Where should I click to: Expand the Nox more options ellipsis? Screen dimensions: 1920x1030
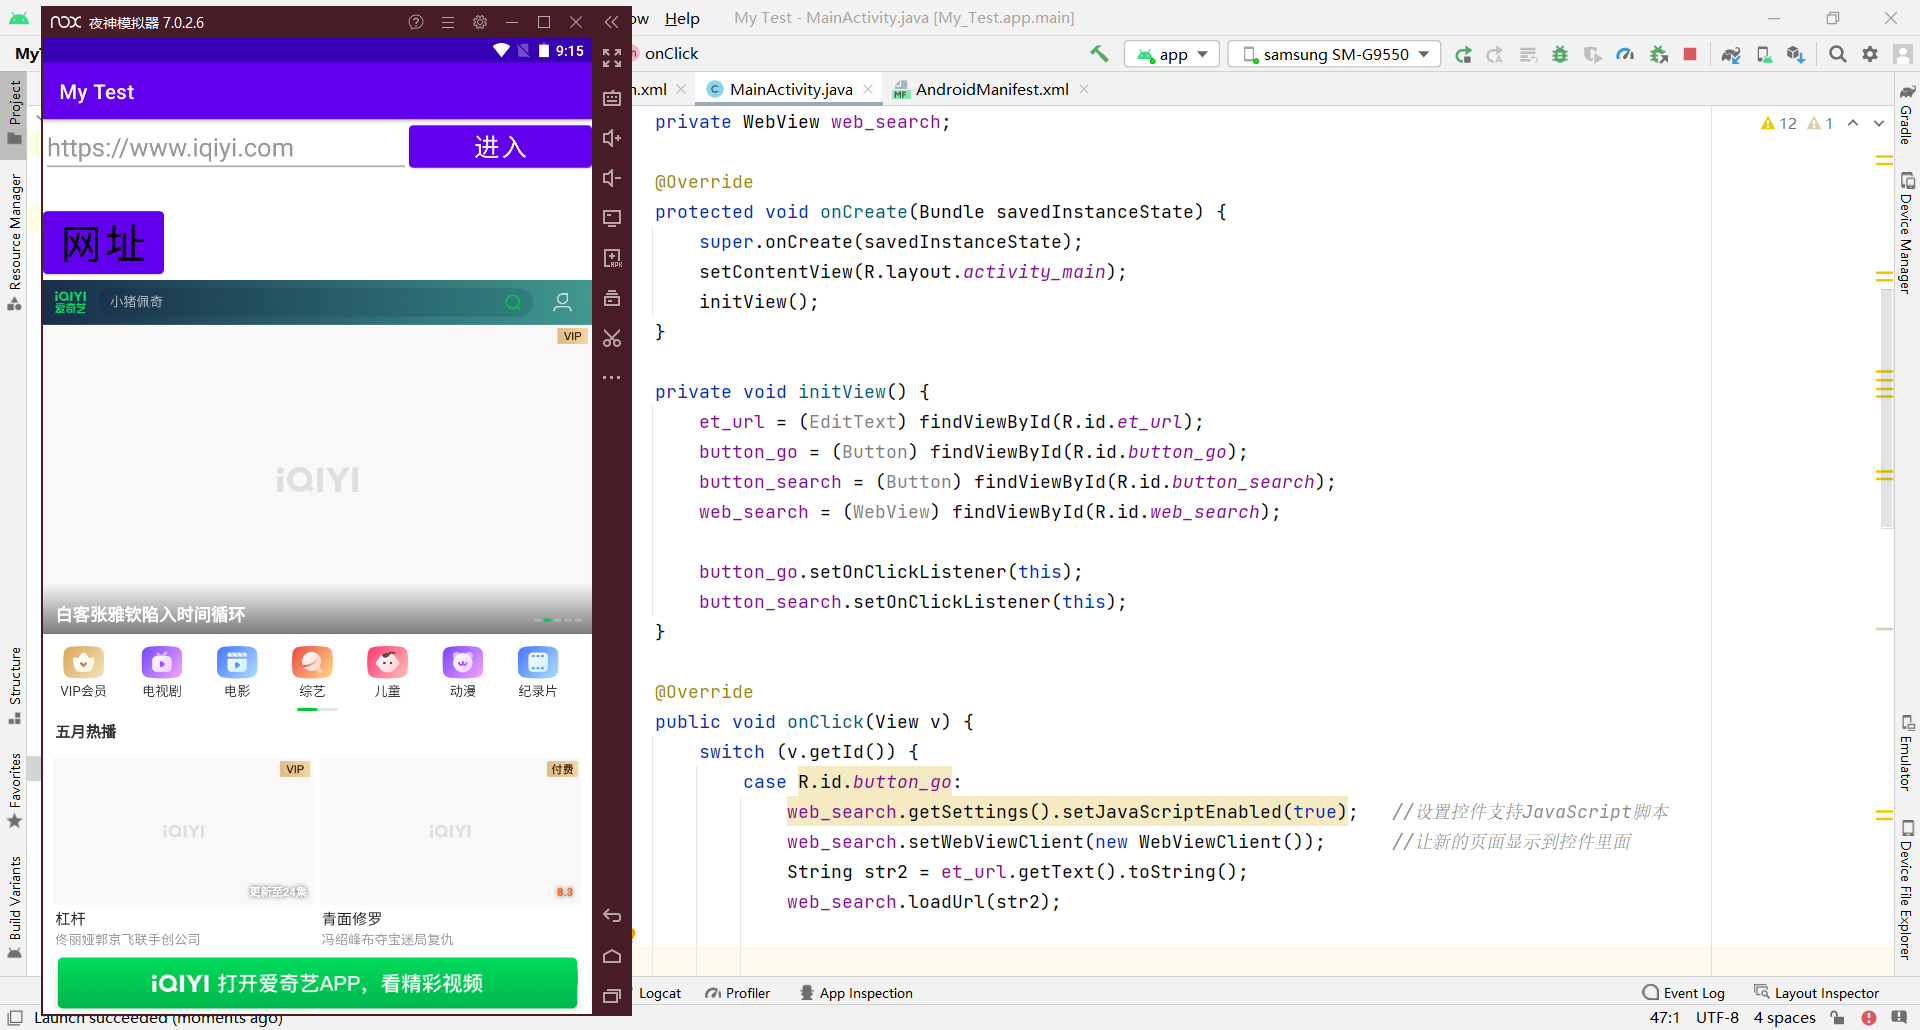click(x=612, y=378)
